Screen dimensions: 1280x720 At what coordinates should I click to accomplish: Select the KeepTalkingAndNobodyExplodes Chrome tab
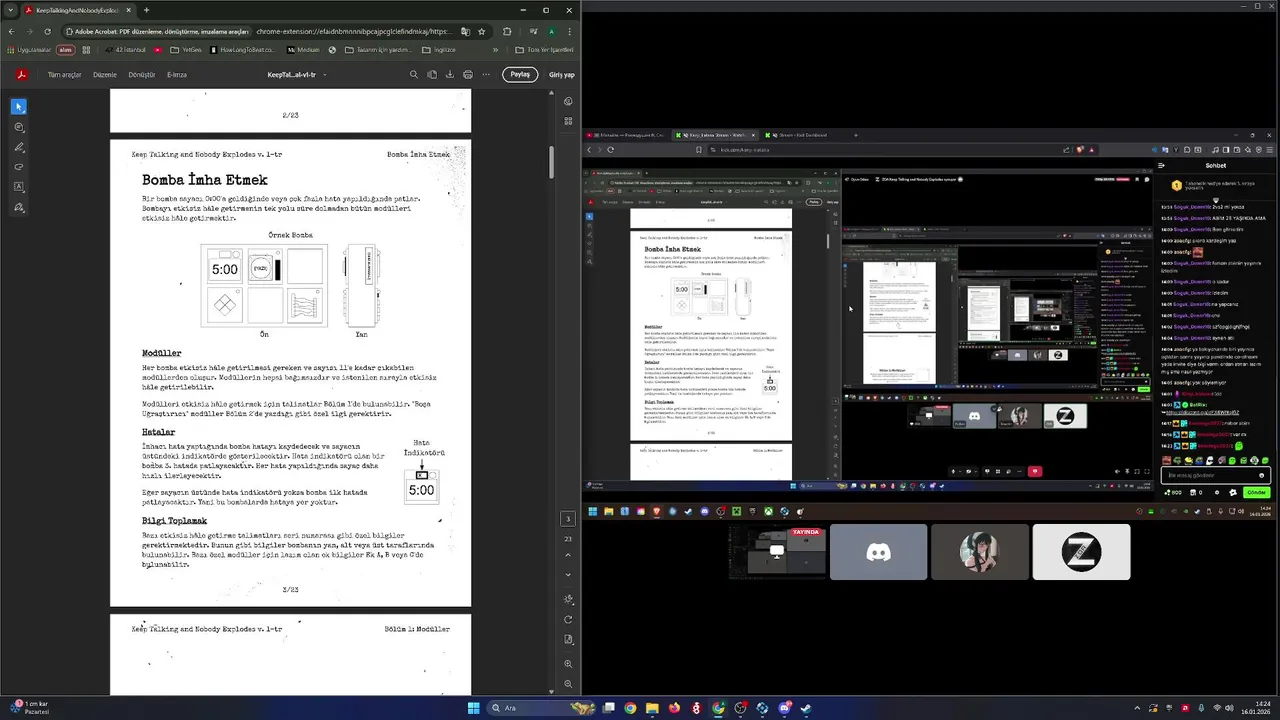pos(76,10)
